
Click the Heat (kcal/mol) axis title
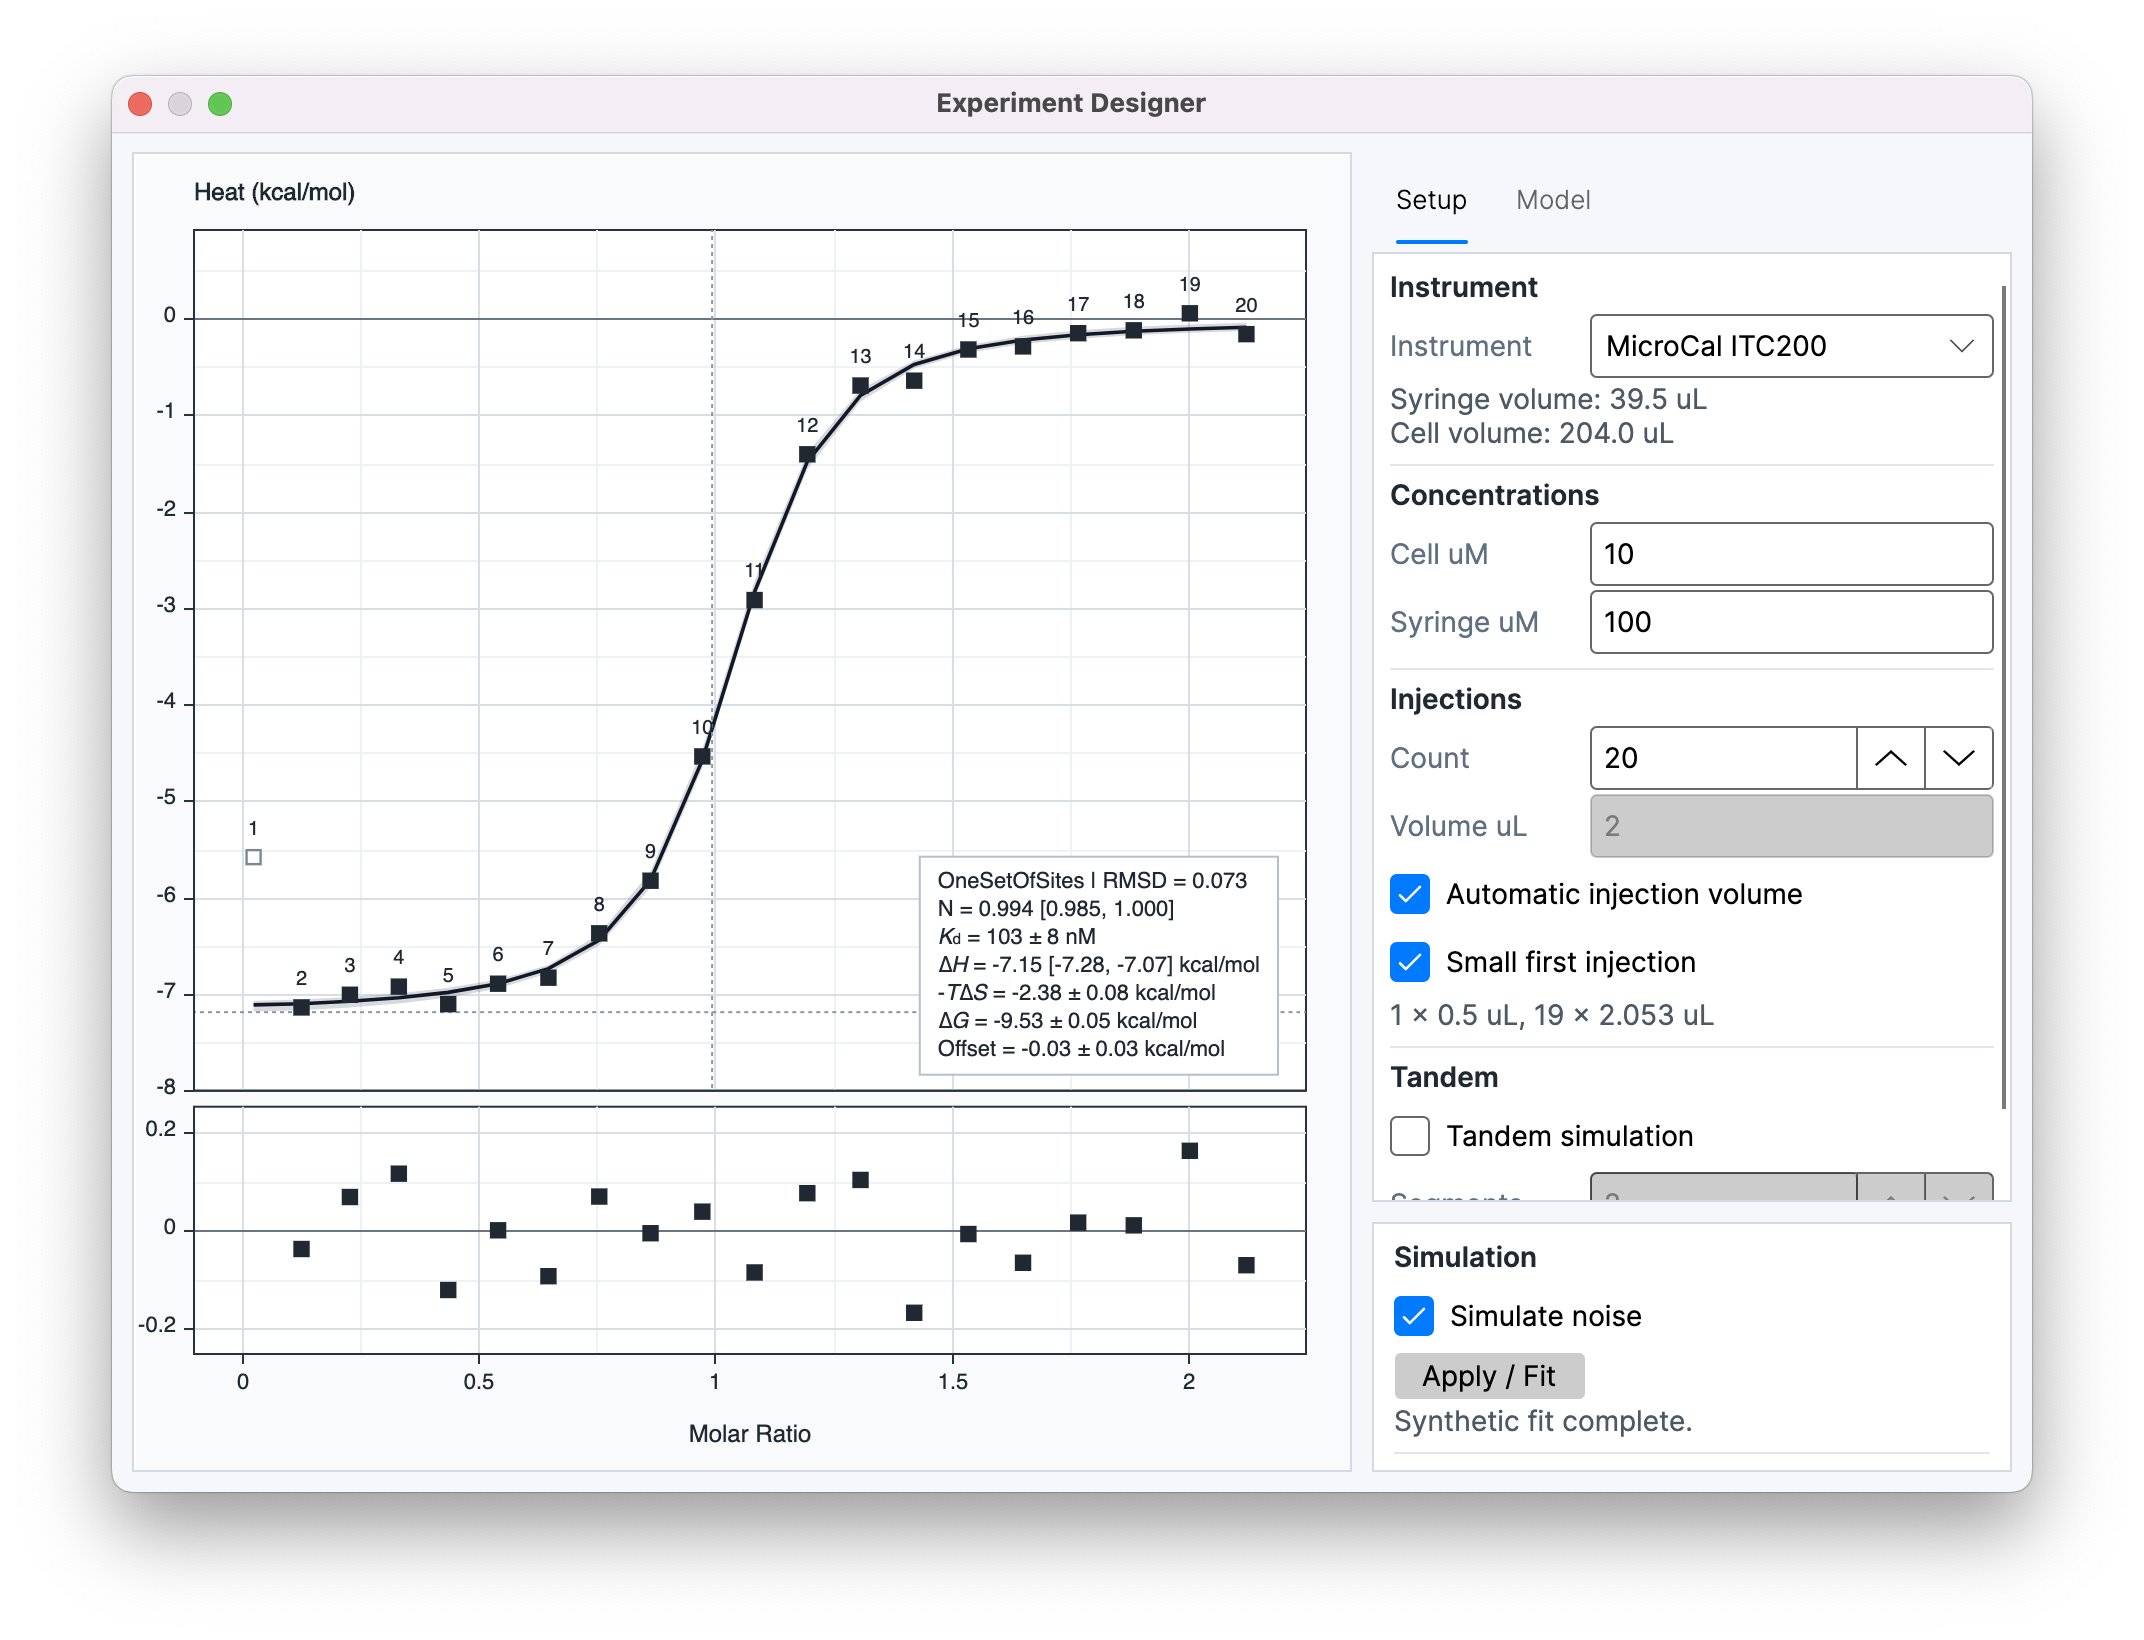point(274,192)
